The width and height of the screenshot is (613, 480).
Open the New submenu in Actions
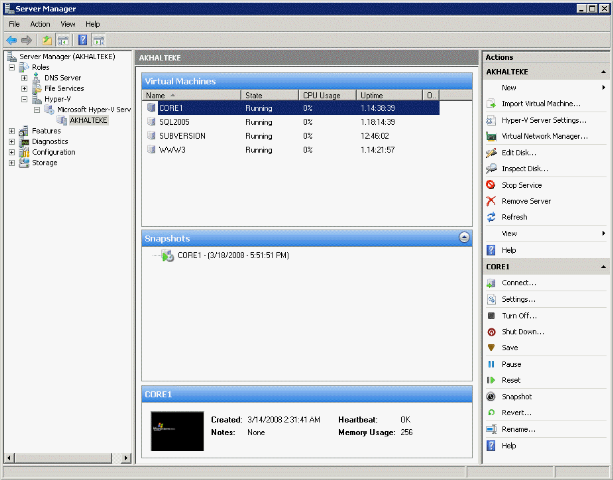546,88
